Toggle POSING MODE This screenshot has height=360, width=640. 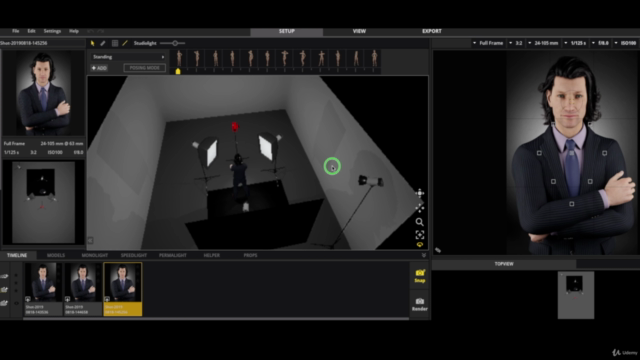[x=144, y=68]
